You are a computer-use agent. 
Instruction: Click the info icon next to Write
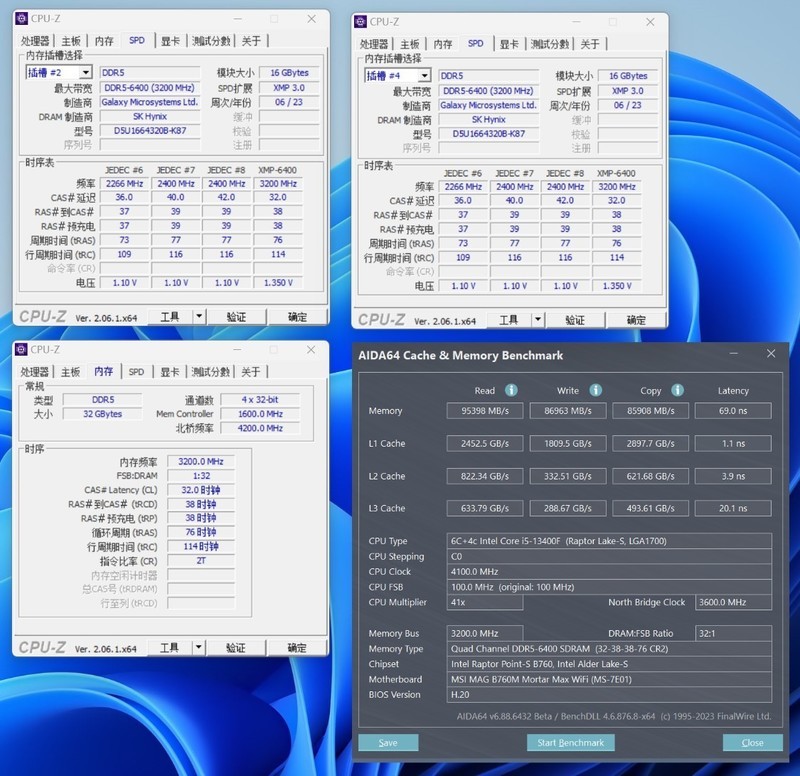click(x=596, y=390)
